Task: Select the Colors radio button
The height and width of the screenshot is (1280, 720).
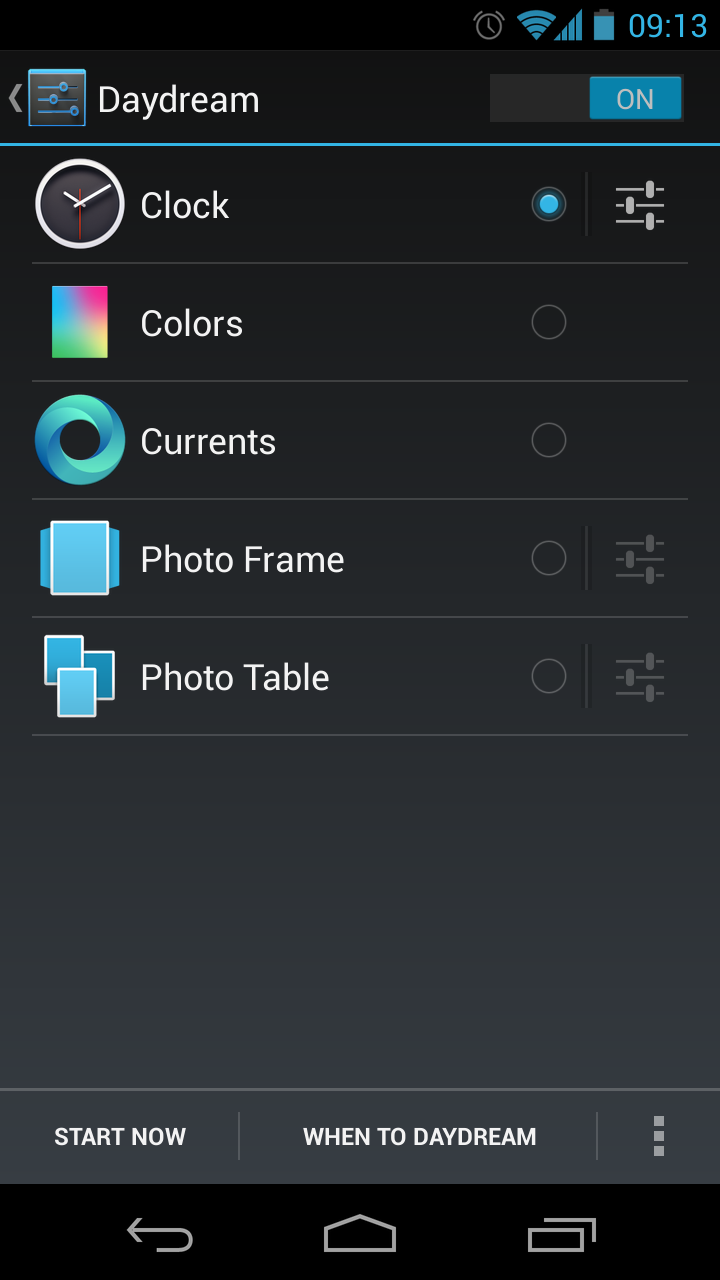Action: (x=548, y=323)
